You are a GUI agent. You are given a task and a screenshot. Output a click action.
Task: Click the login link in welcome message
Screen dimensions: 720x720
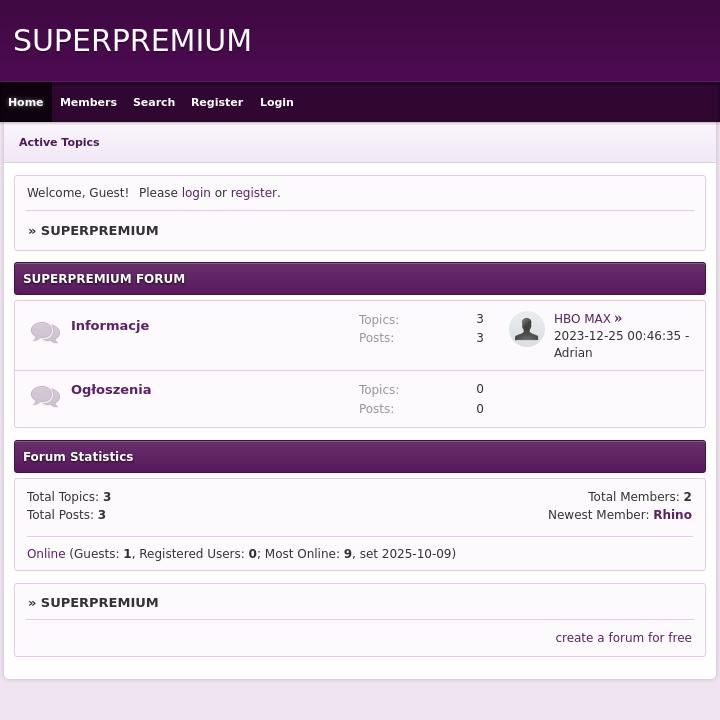196,193
